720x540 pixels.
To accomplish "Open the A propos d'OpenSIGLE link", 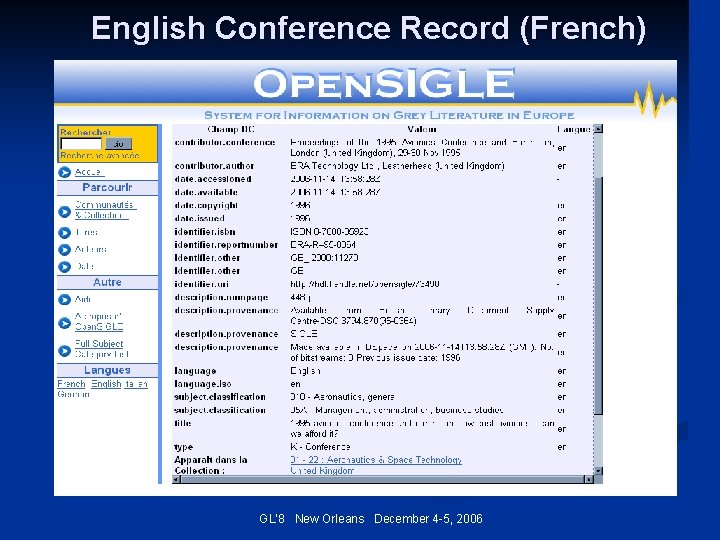I will pyautogui.click(x=99, y=321).
